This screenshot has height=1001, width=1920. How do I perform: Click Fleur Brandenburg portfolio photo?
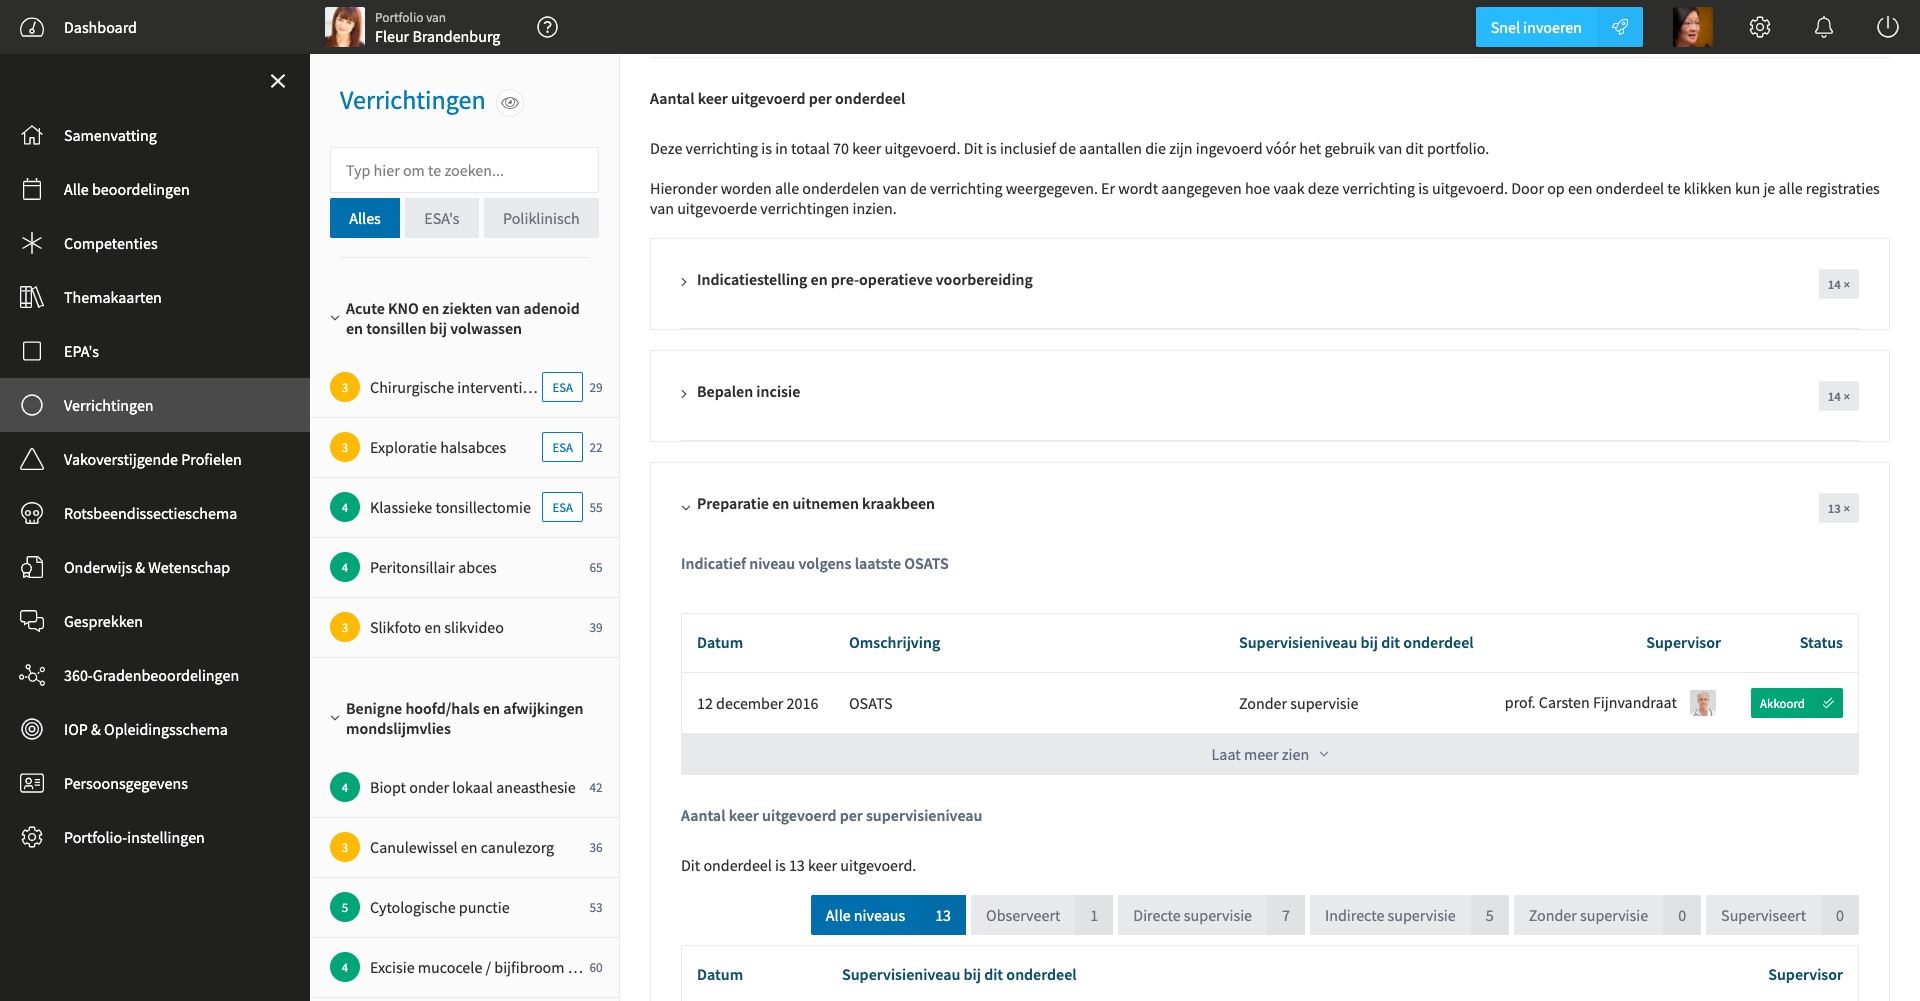click(x=345, y=27)
